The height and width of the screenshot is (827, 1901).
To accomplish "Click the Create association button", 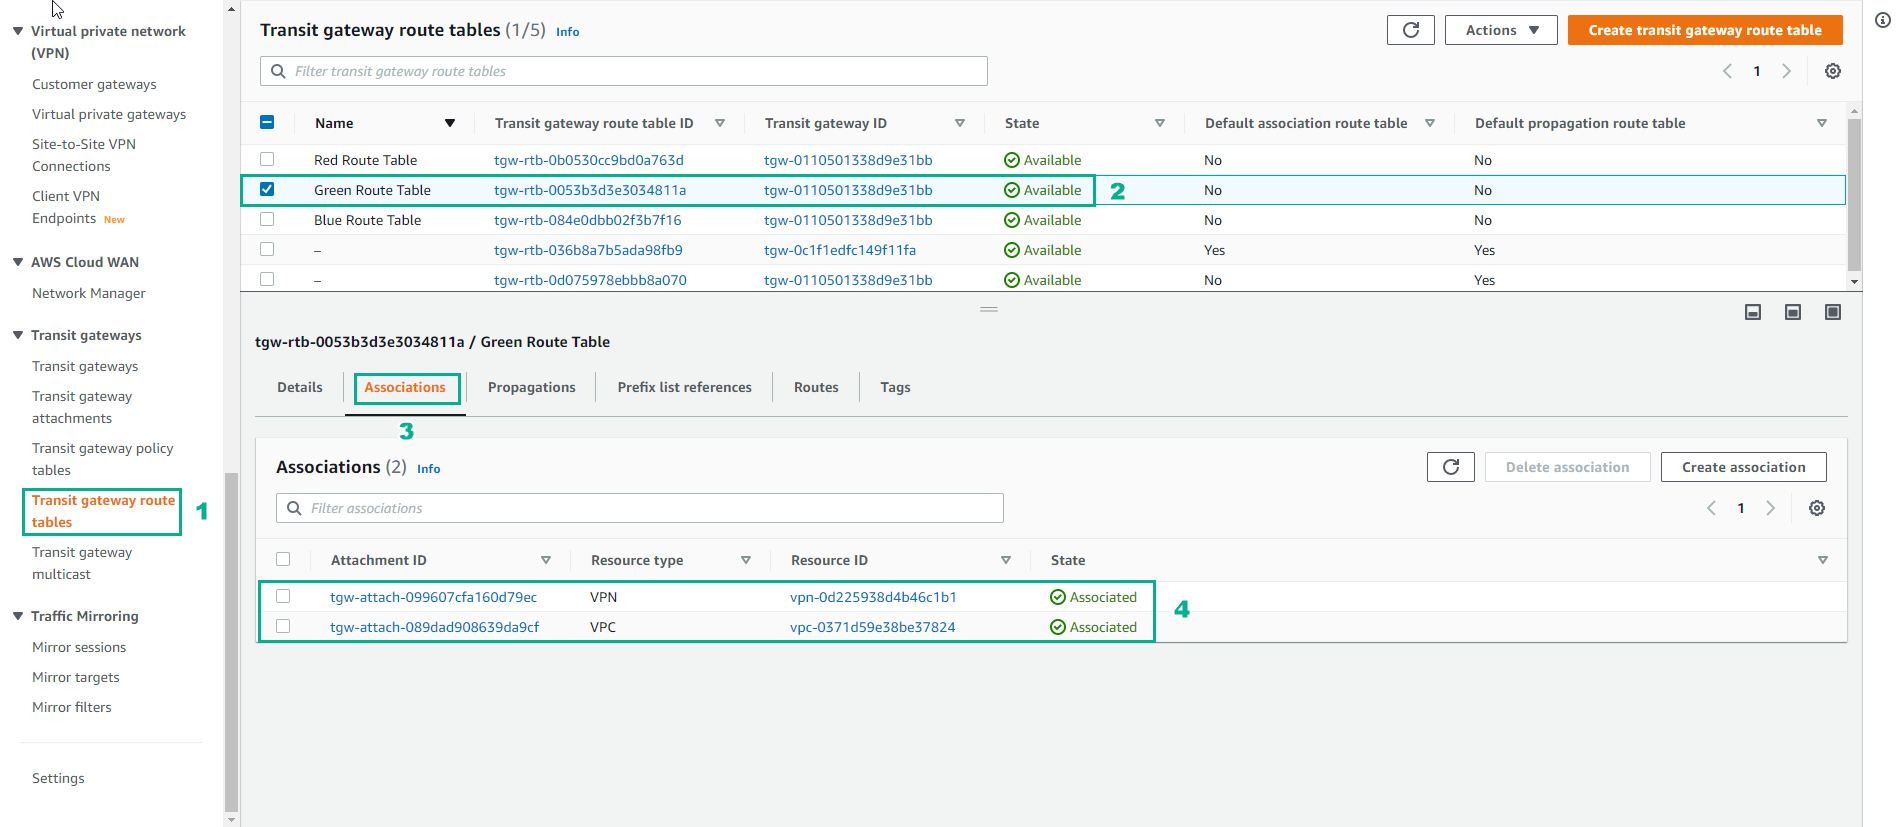I will pos(1744,467).
